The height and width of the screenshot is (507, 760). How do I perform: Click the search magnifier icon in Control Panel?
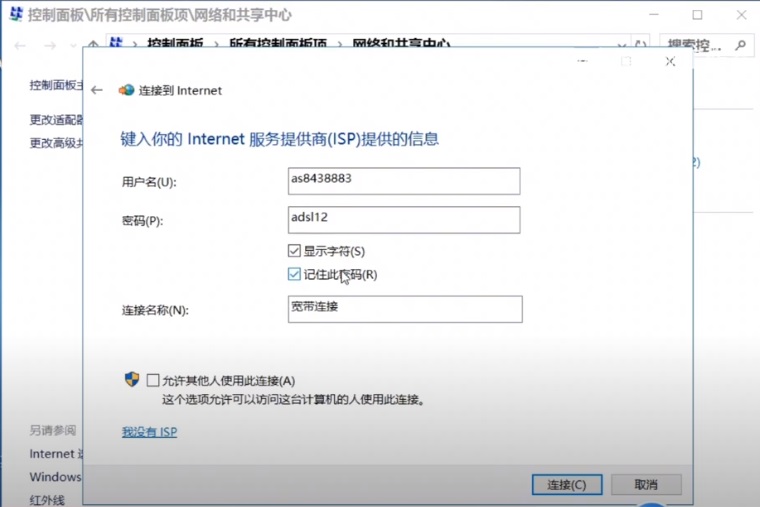[740, 45]
